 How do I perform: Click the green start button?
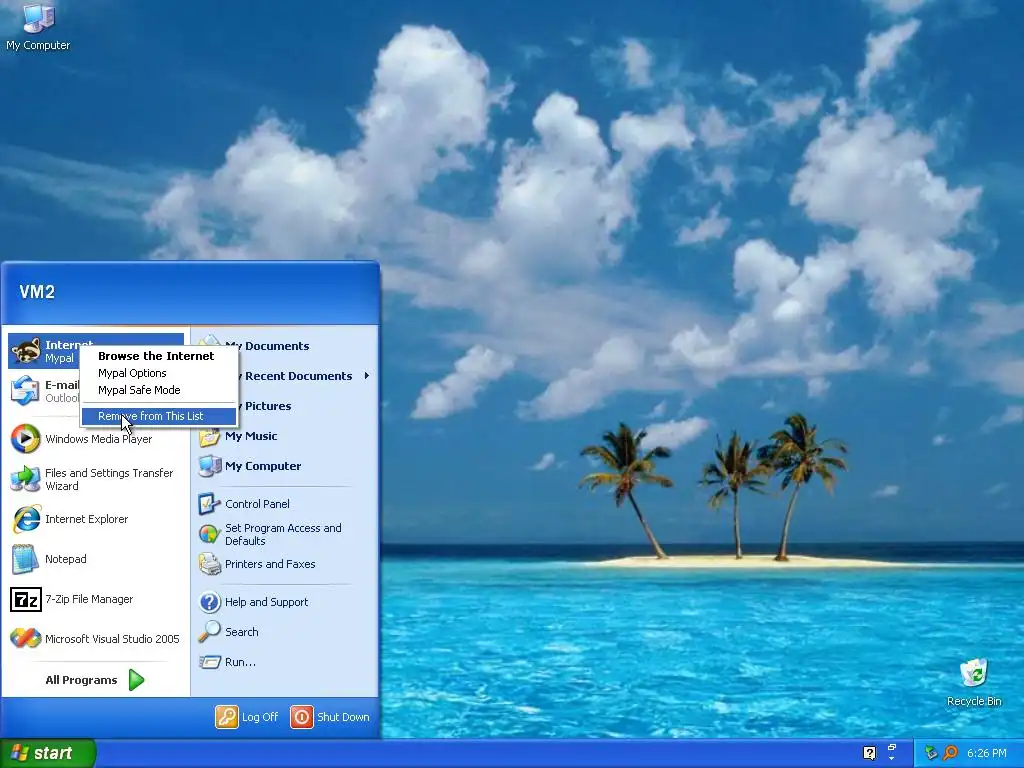pos(48,753)
